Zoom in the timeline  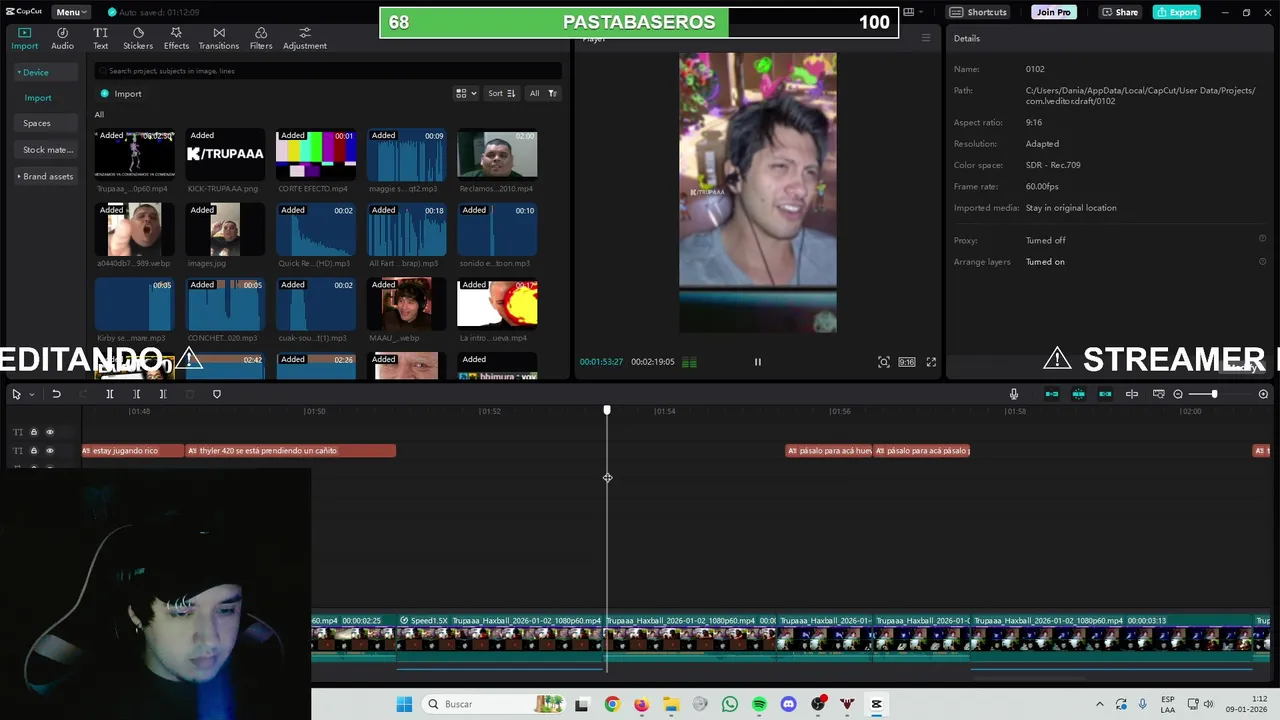[1263, 394]
